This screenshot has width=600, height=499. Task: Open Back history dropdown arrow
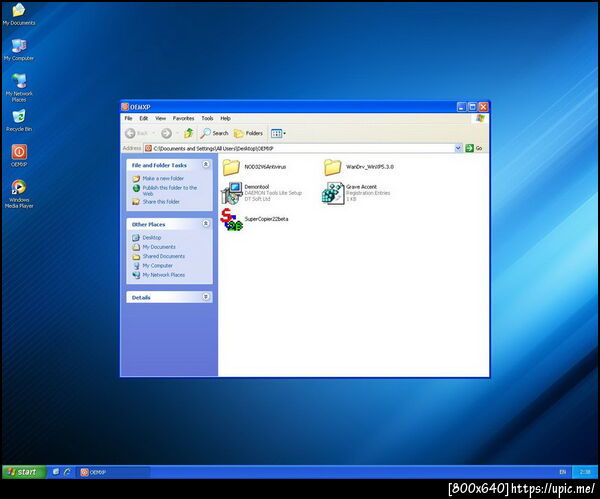pyautogui.click(x=154, y=133)
